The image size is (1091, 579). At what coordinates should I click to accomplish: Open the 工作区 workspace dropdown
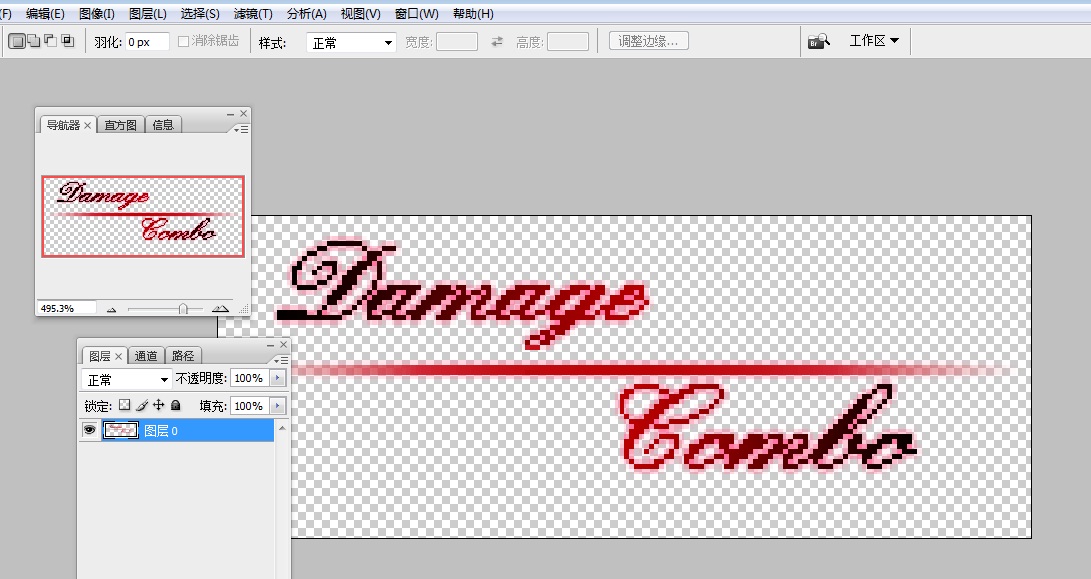(x=875, y=41)
